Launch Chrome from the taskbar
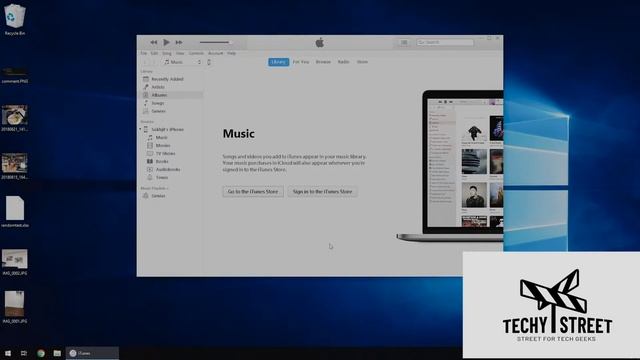This screenshot has height=360, width=640. (x=41, y=353)
